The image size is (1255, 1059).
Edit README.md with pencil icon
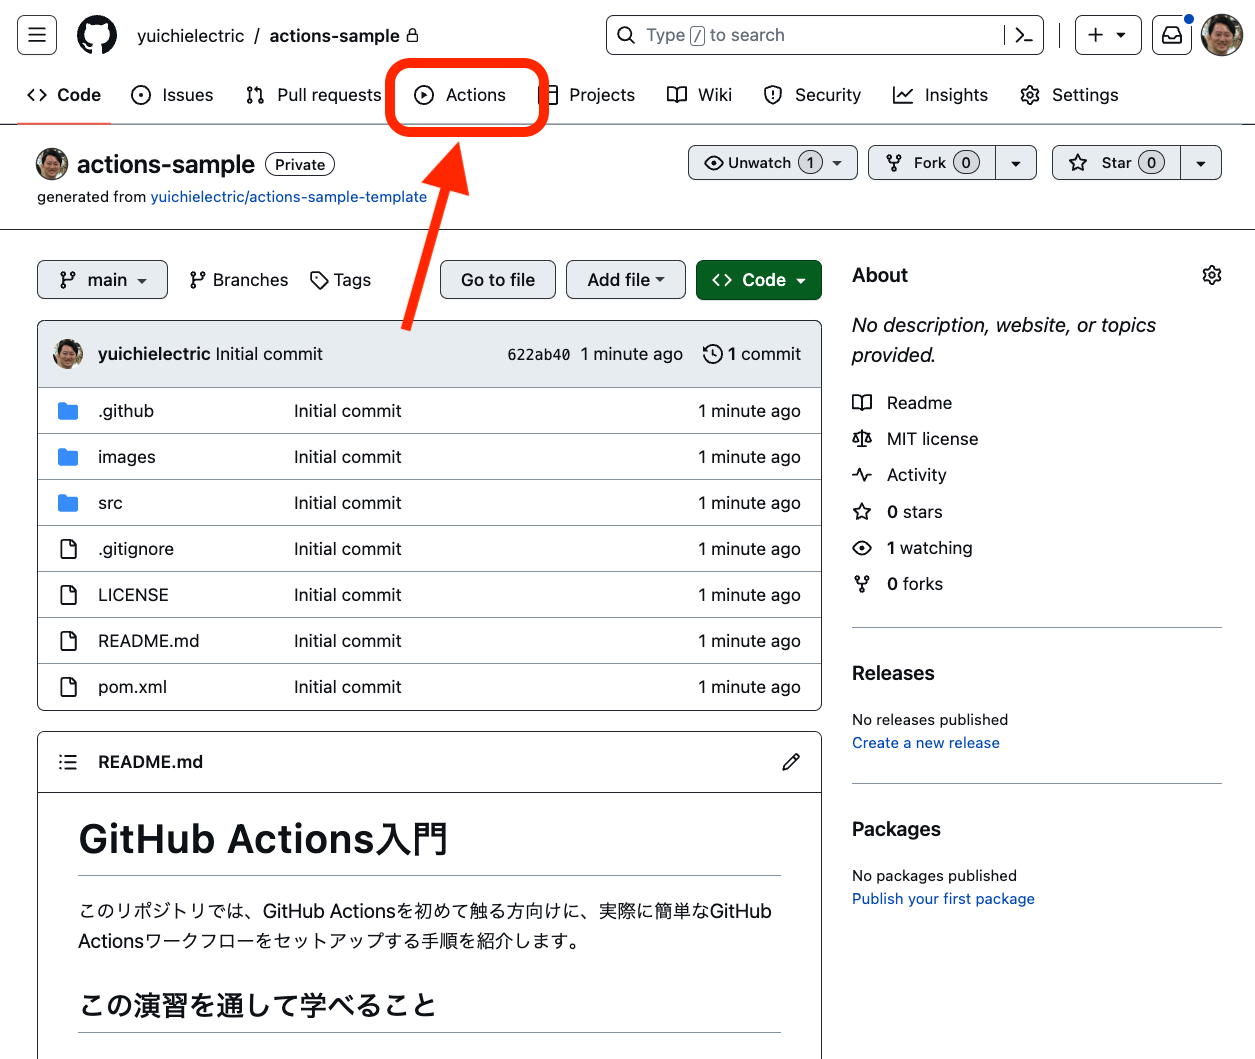[x=791, y=762]
